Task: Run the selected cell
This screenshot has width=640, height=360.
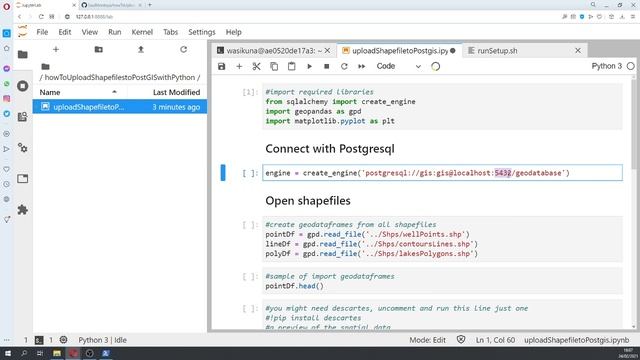Action: [309, 66]
